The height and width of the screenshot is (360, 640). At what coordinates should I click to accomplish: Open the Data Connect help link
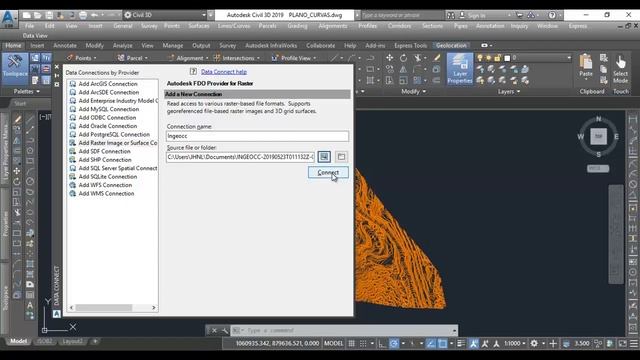(224, 72)
